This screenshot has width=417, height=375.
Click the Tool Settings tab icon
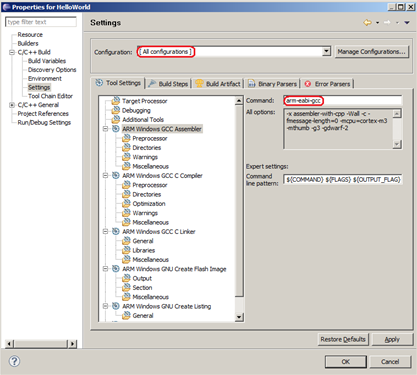click(99, 83)
